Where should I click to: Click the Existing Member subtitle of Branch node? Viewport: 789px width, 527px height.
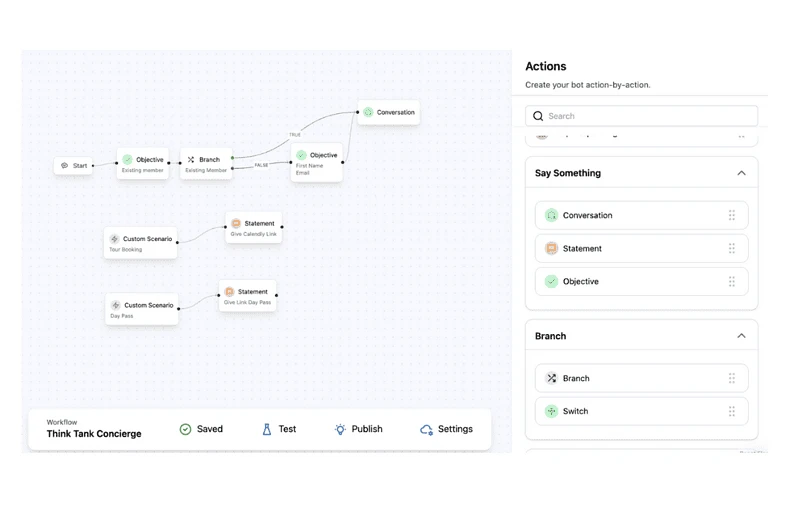[206, 171]
